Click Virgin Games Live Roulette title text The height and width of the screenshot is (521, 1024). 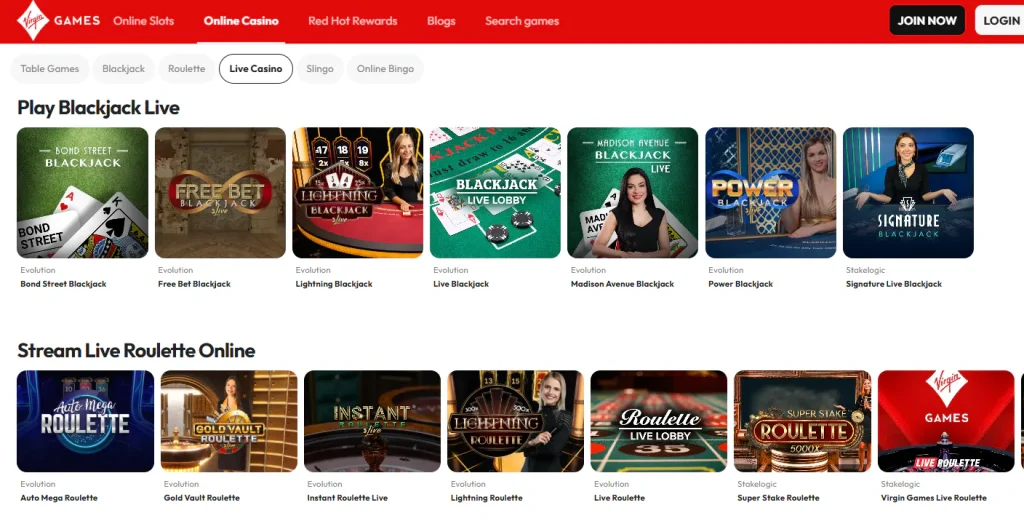point(934,497)
